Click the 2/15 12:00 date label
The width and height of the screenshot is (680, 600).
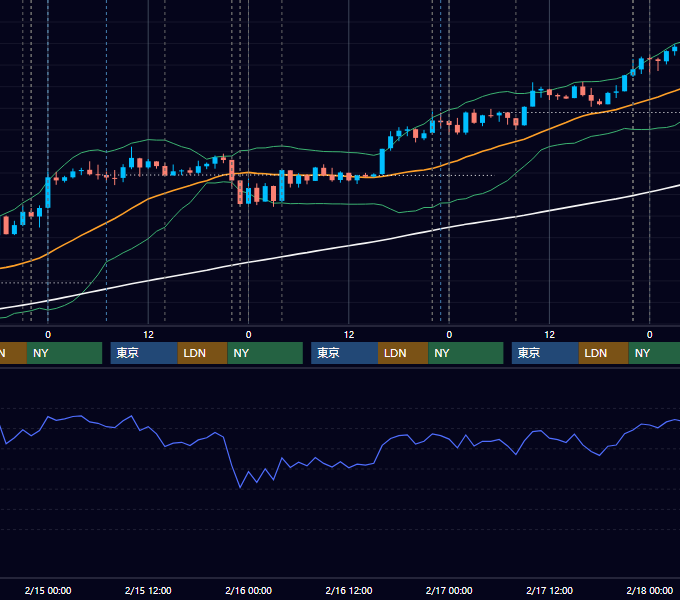pos(148,590)
